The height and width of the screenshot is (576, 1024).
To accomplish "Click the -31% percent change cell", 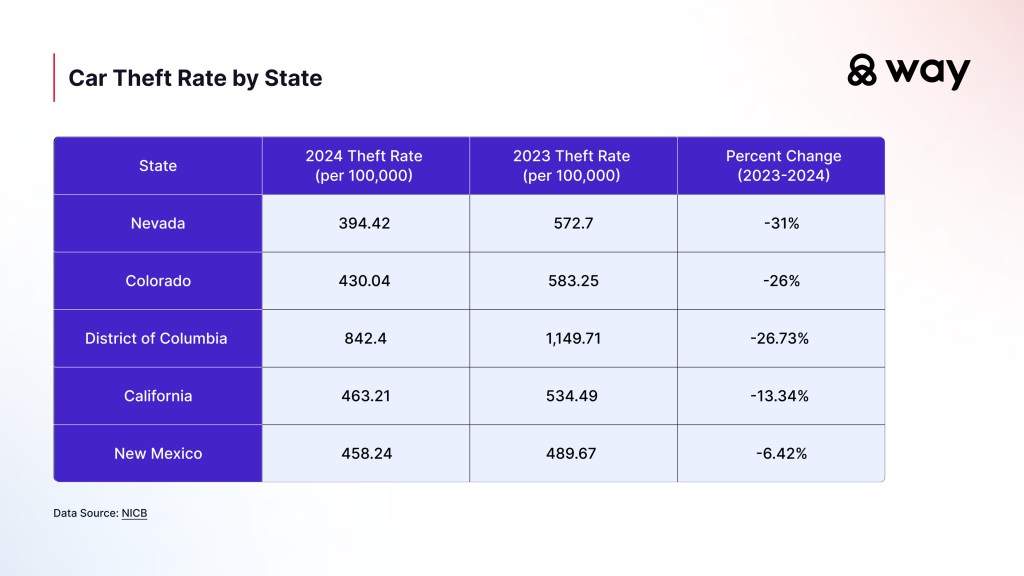I will coord(782,224).
